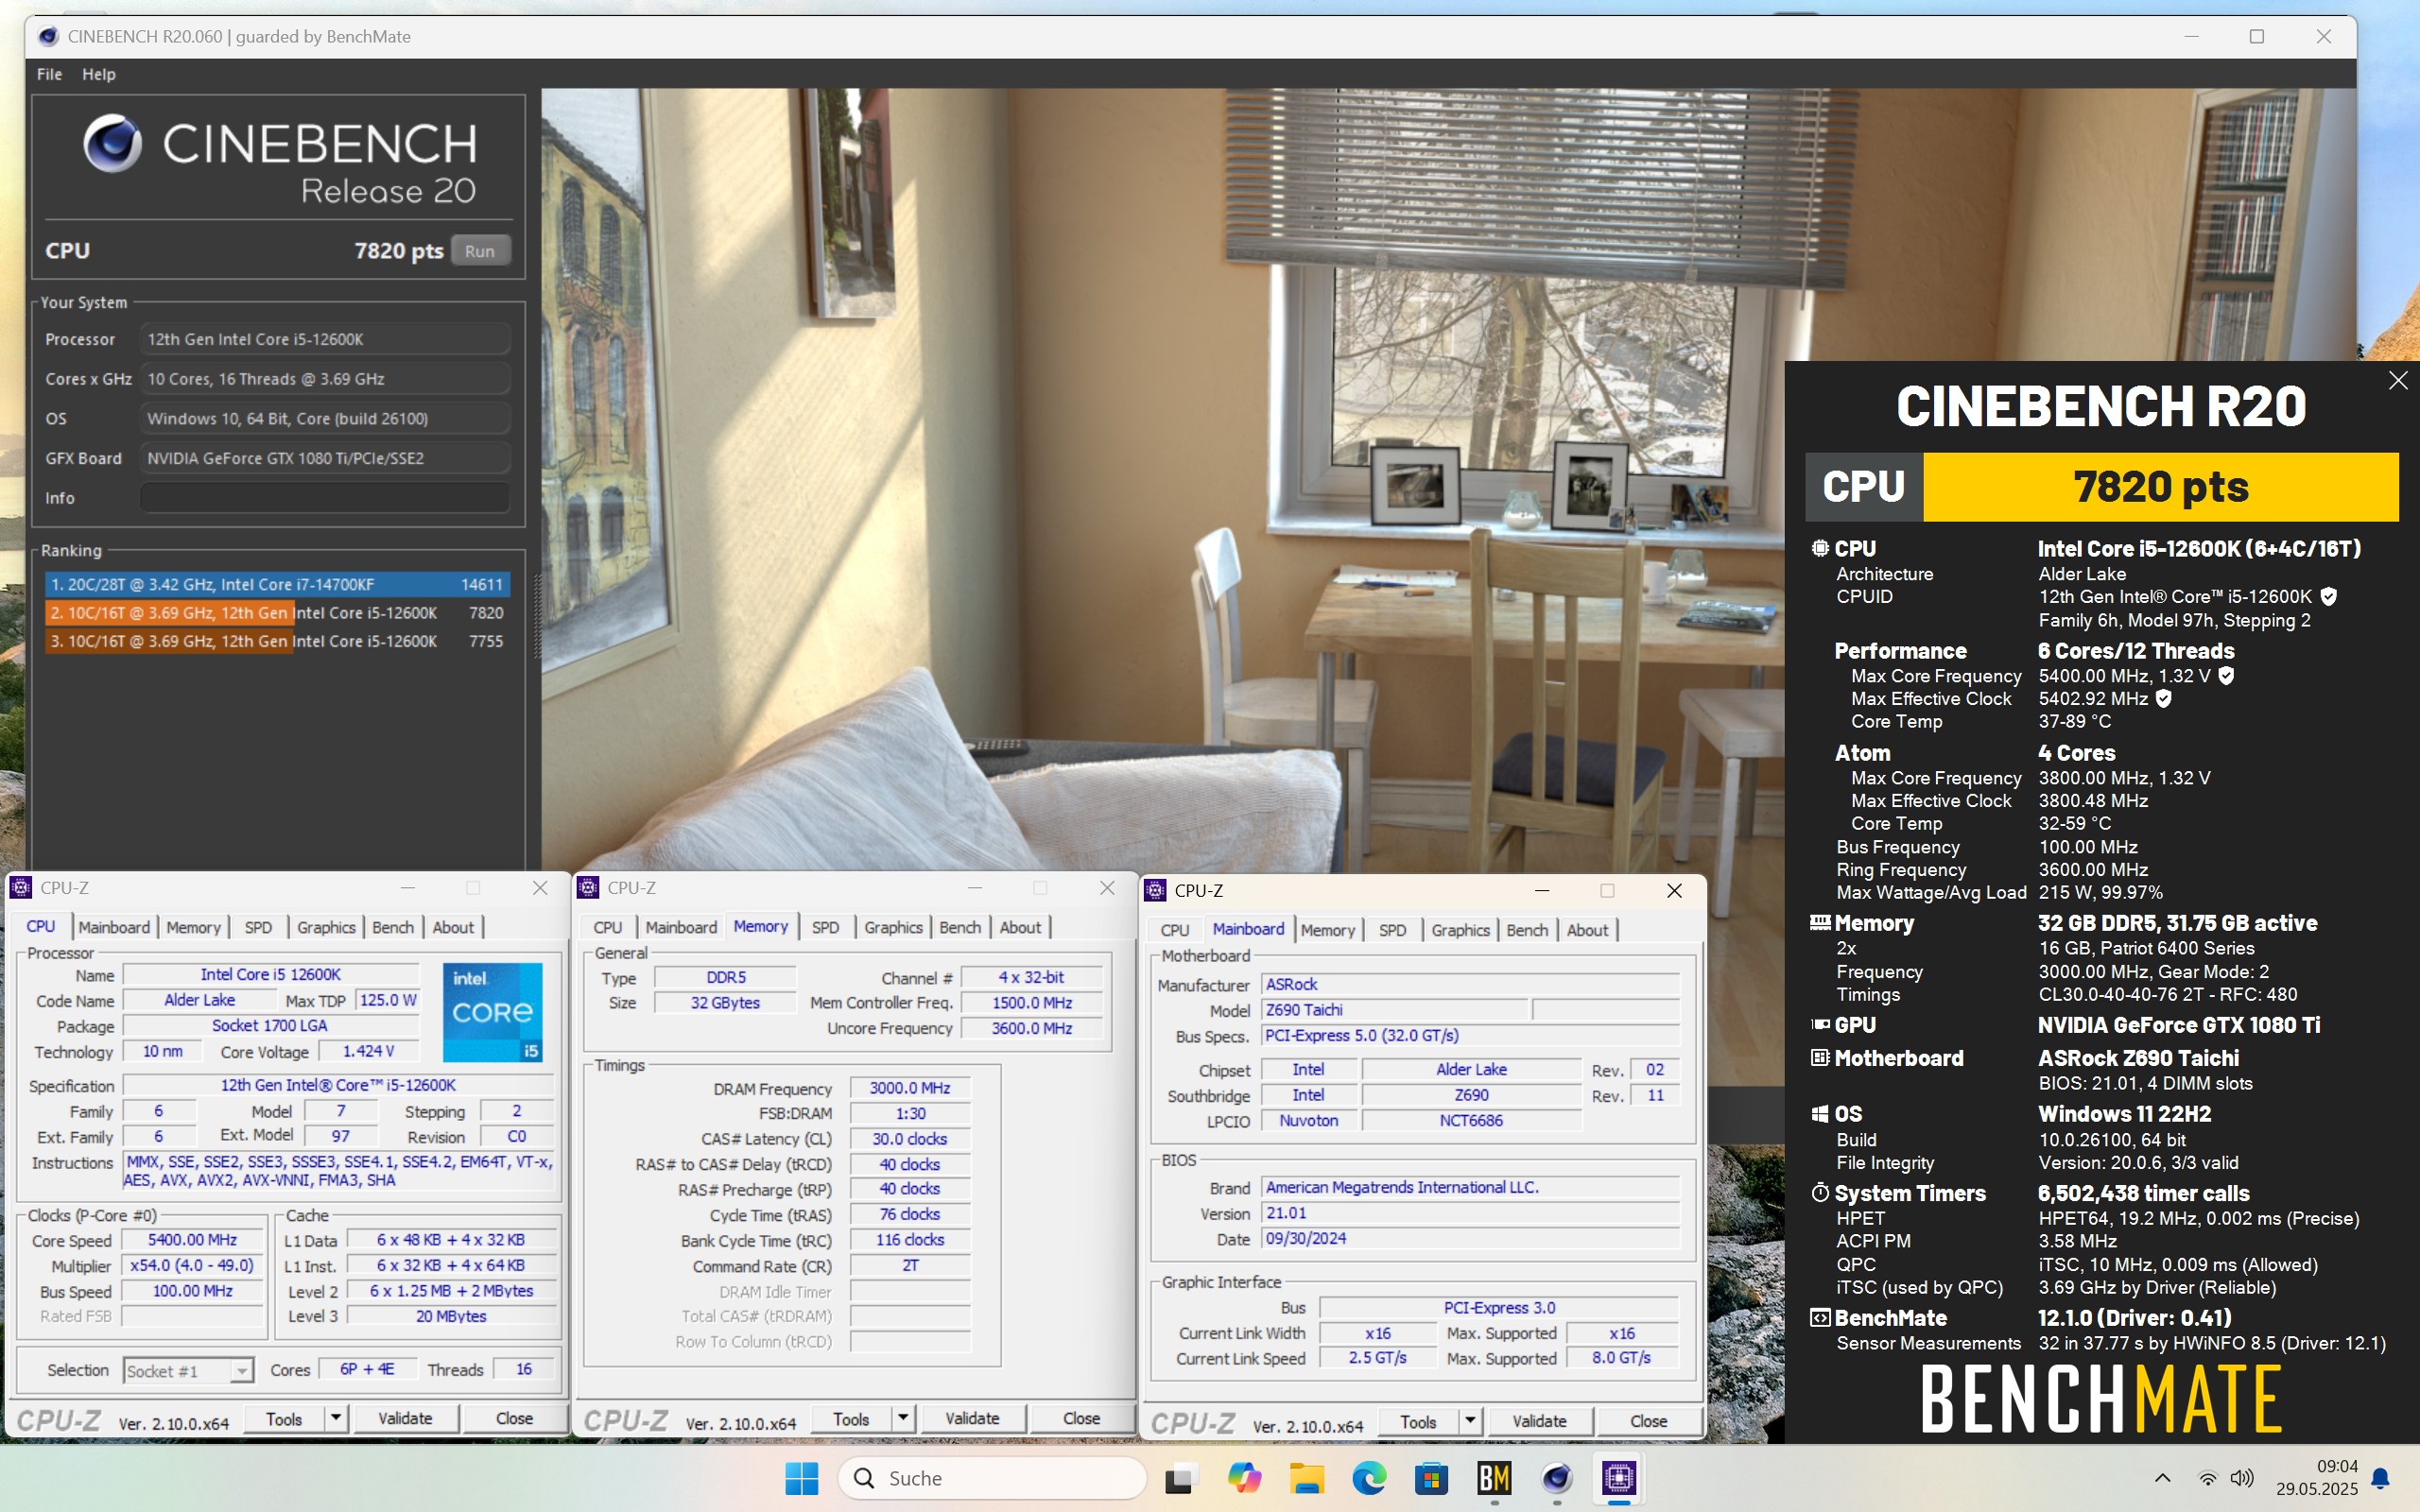Switch to CPU tab in Memory CPU-Z window

607,927
